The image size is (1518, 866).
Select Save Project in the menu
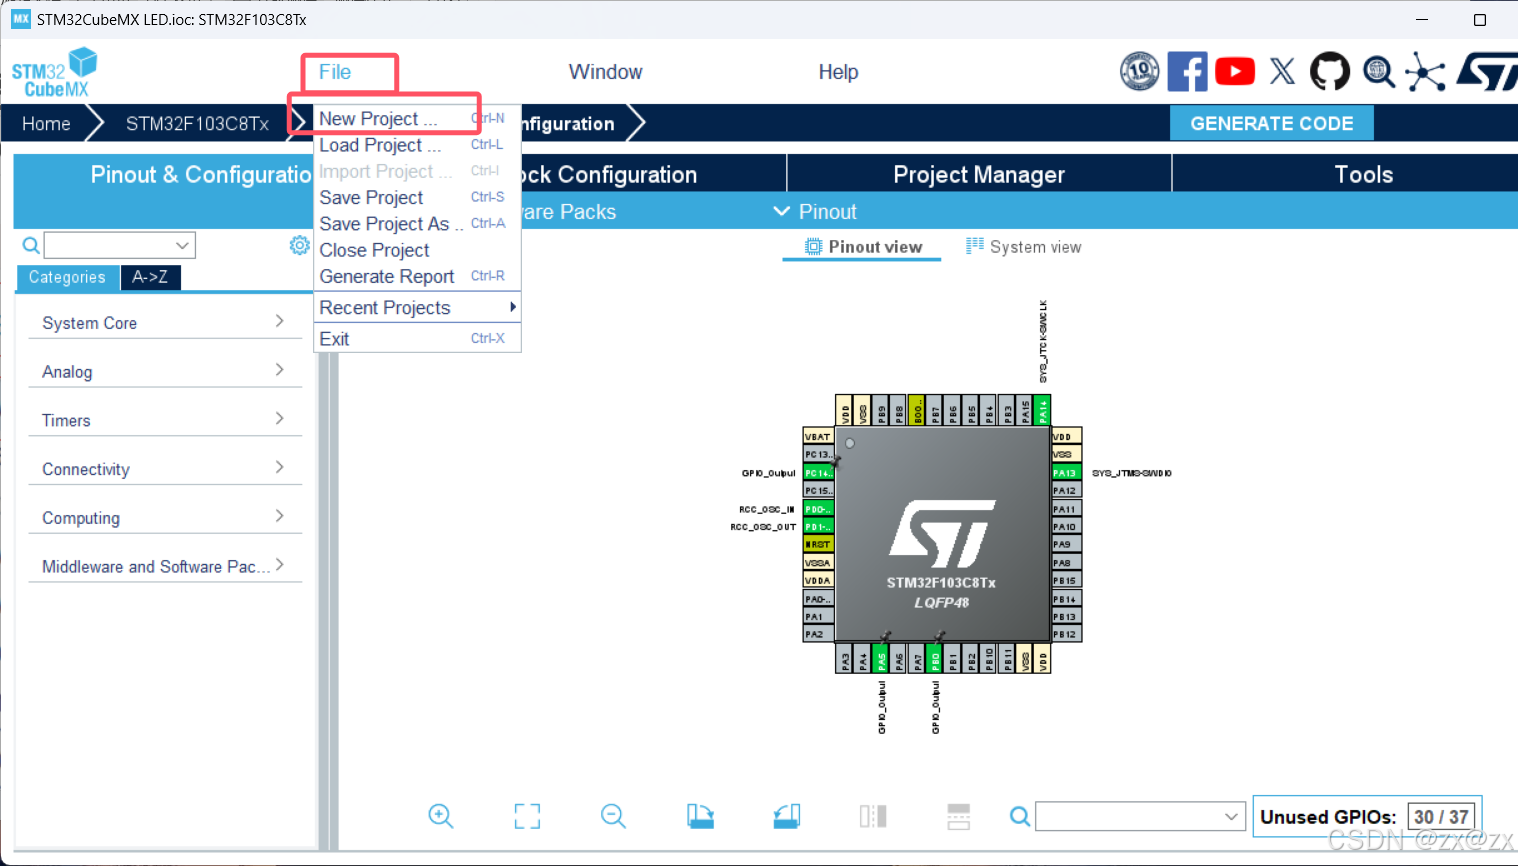[416, 198]
